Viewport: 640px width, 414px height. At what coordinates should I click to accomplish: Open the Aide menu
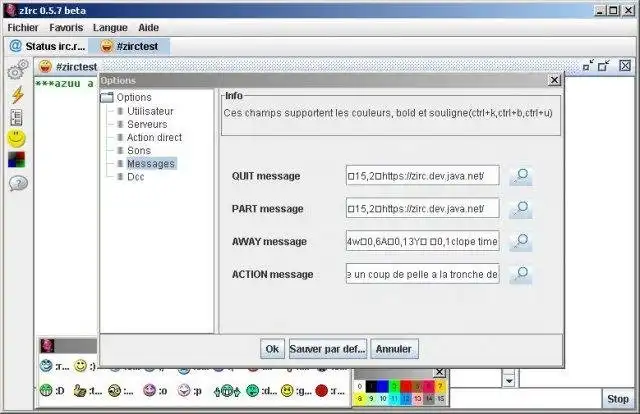pos(149,28)
